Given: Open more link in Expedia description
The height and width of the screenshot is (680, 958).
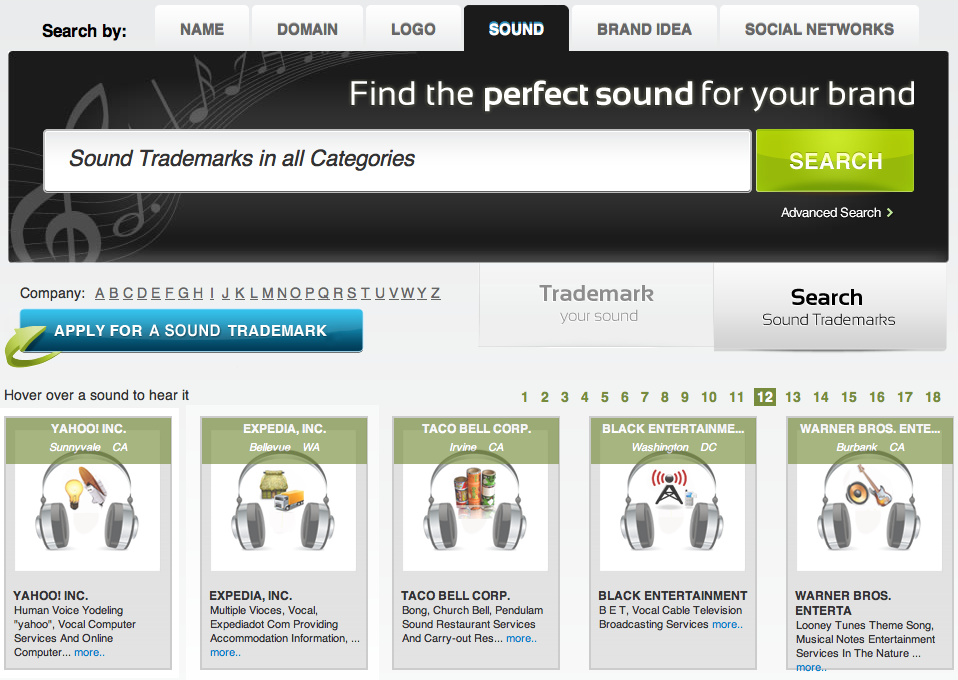Looking at the screenshot, I should [225, 653].
